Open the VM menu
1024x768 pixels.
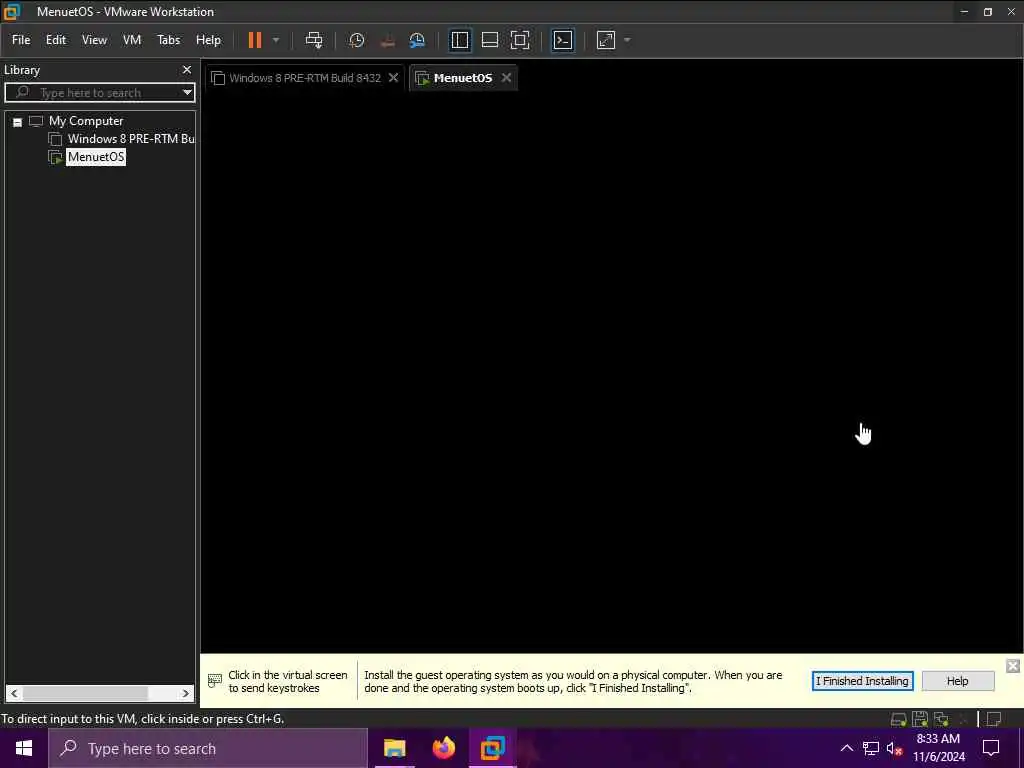point(132,40)
